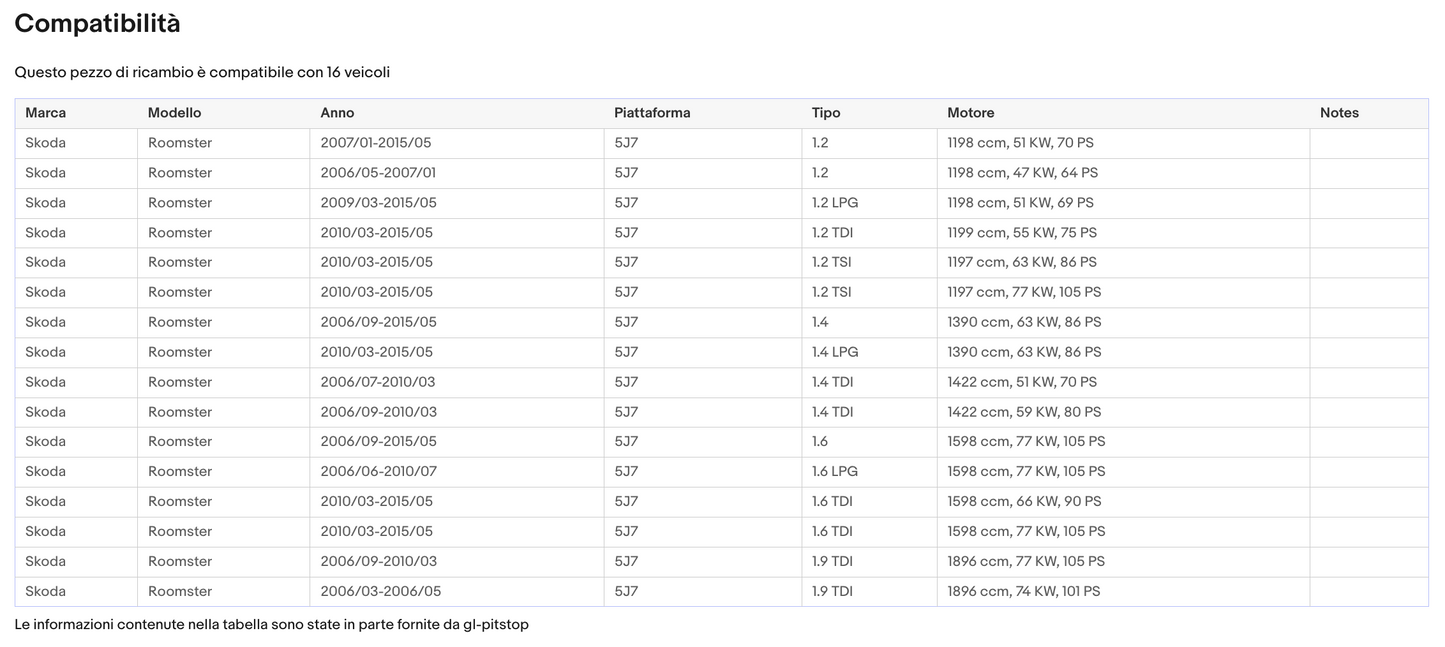Click the Piattaforma column header
The height and width of the screenshot is (647, 1445).
652,113
